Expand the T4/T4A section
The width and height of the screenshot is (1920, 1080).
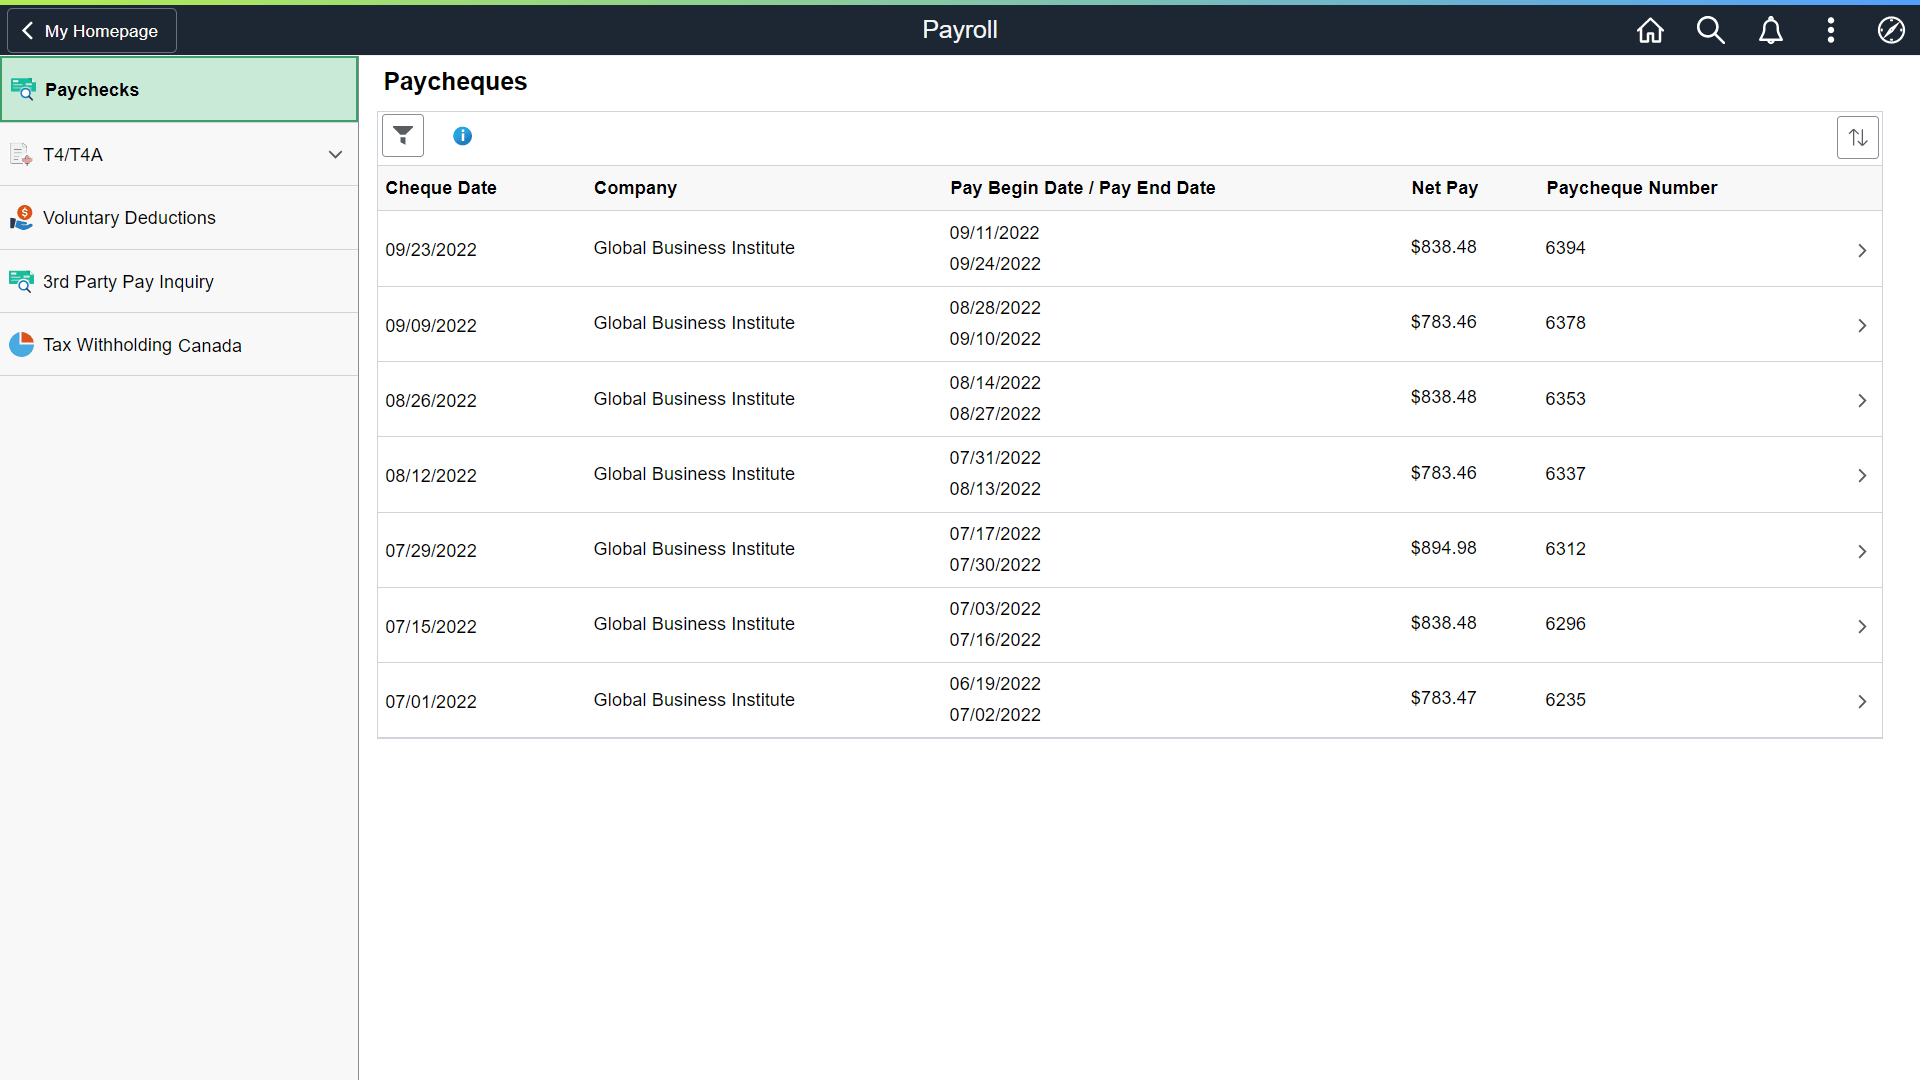coord(335,154)
